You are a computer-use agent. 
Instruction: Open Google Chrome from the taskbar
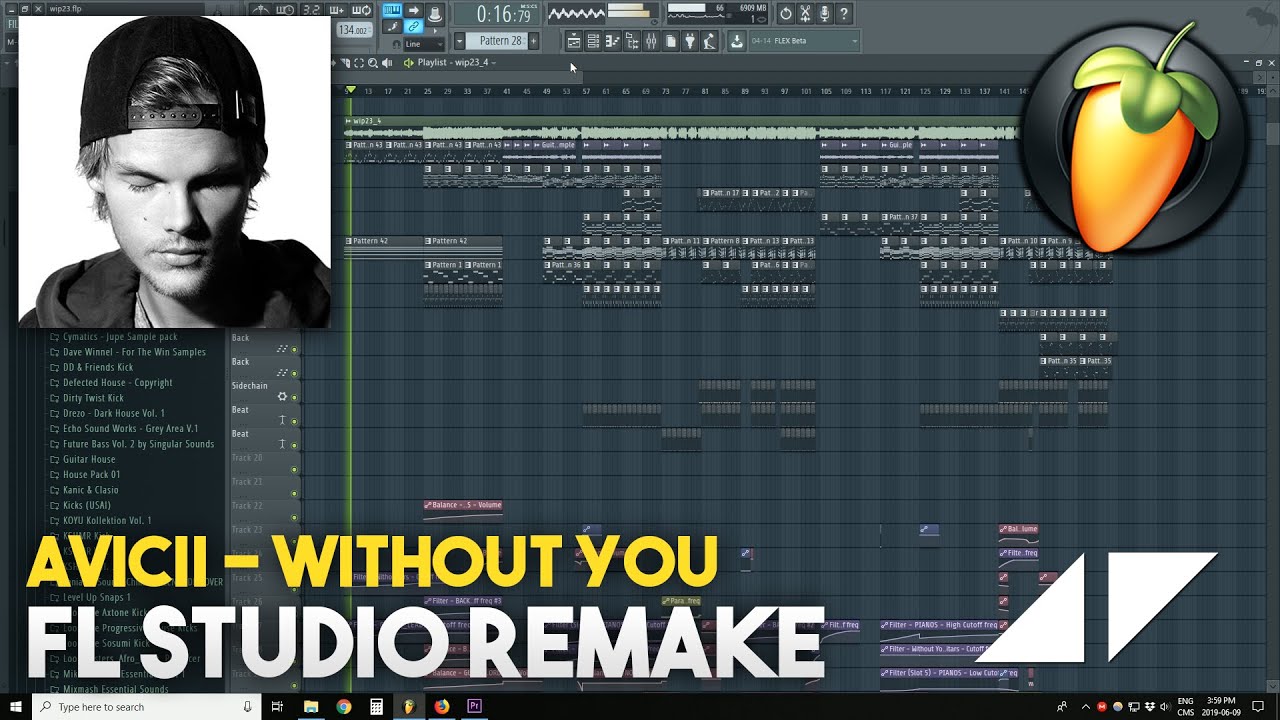click(x=344, y=707)
